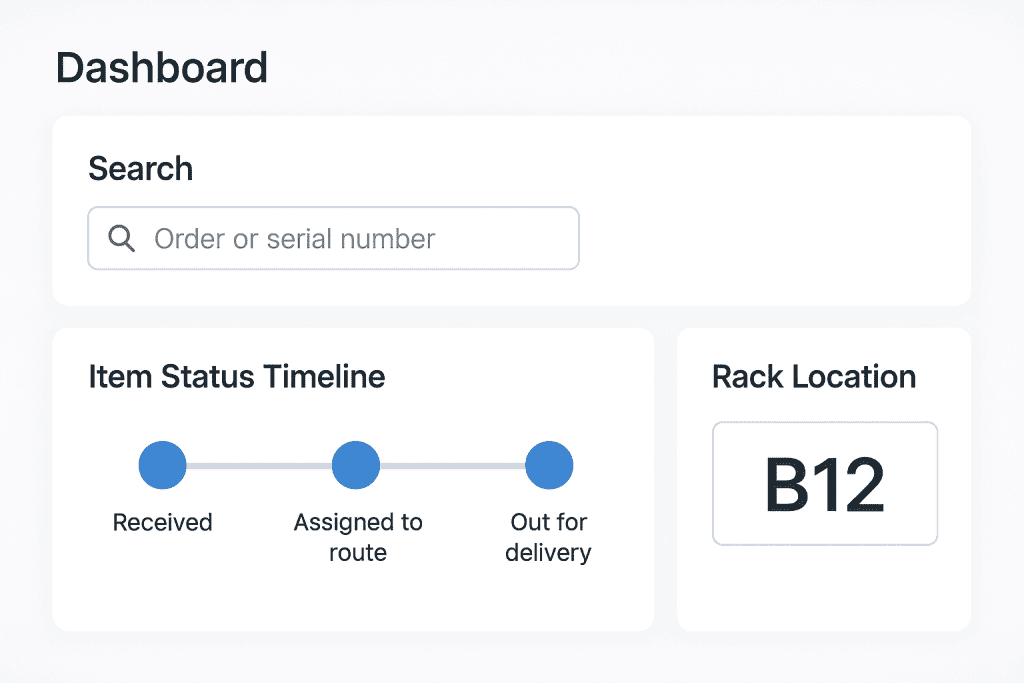Select the Received timeline dot
Viewport: 1024px width, 683px height.
tap(162, 466)
